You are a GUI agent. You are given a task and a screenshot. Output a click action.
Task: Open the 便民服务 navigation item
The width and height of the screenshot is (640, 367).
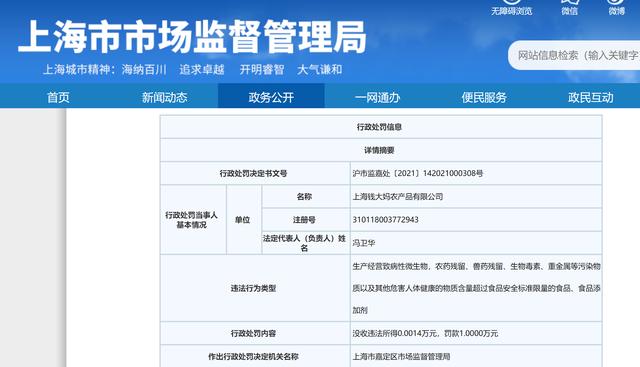pos(484,97)
